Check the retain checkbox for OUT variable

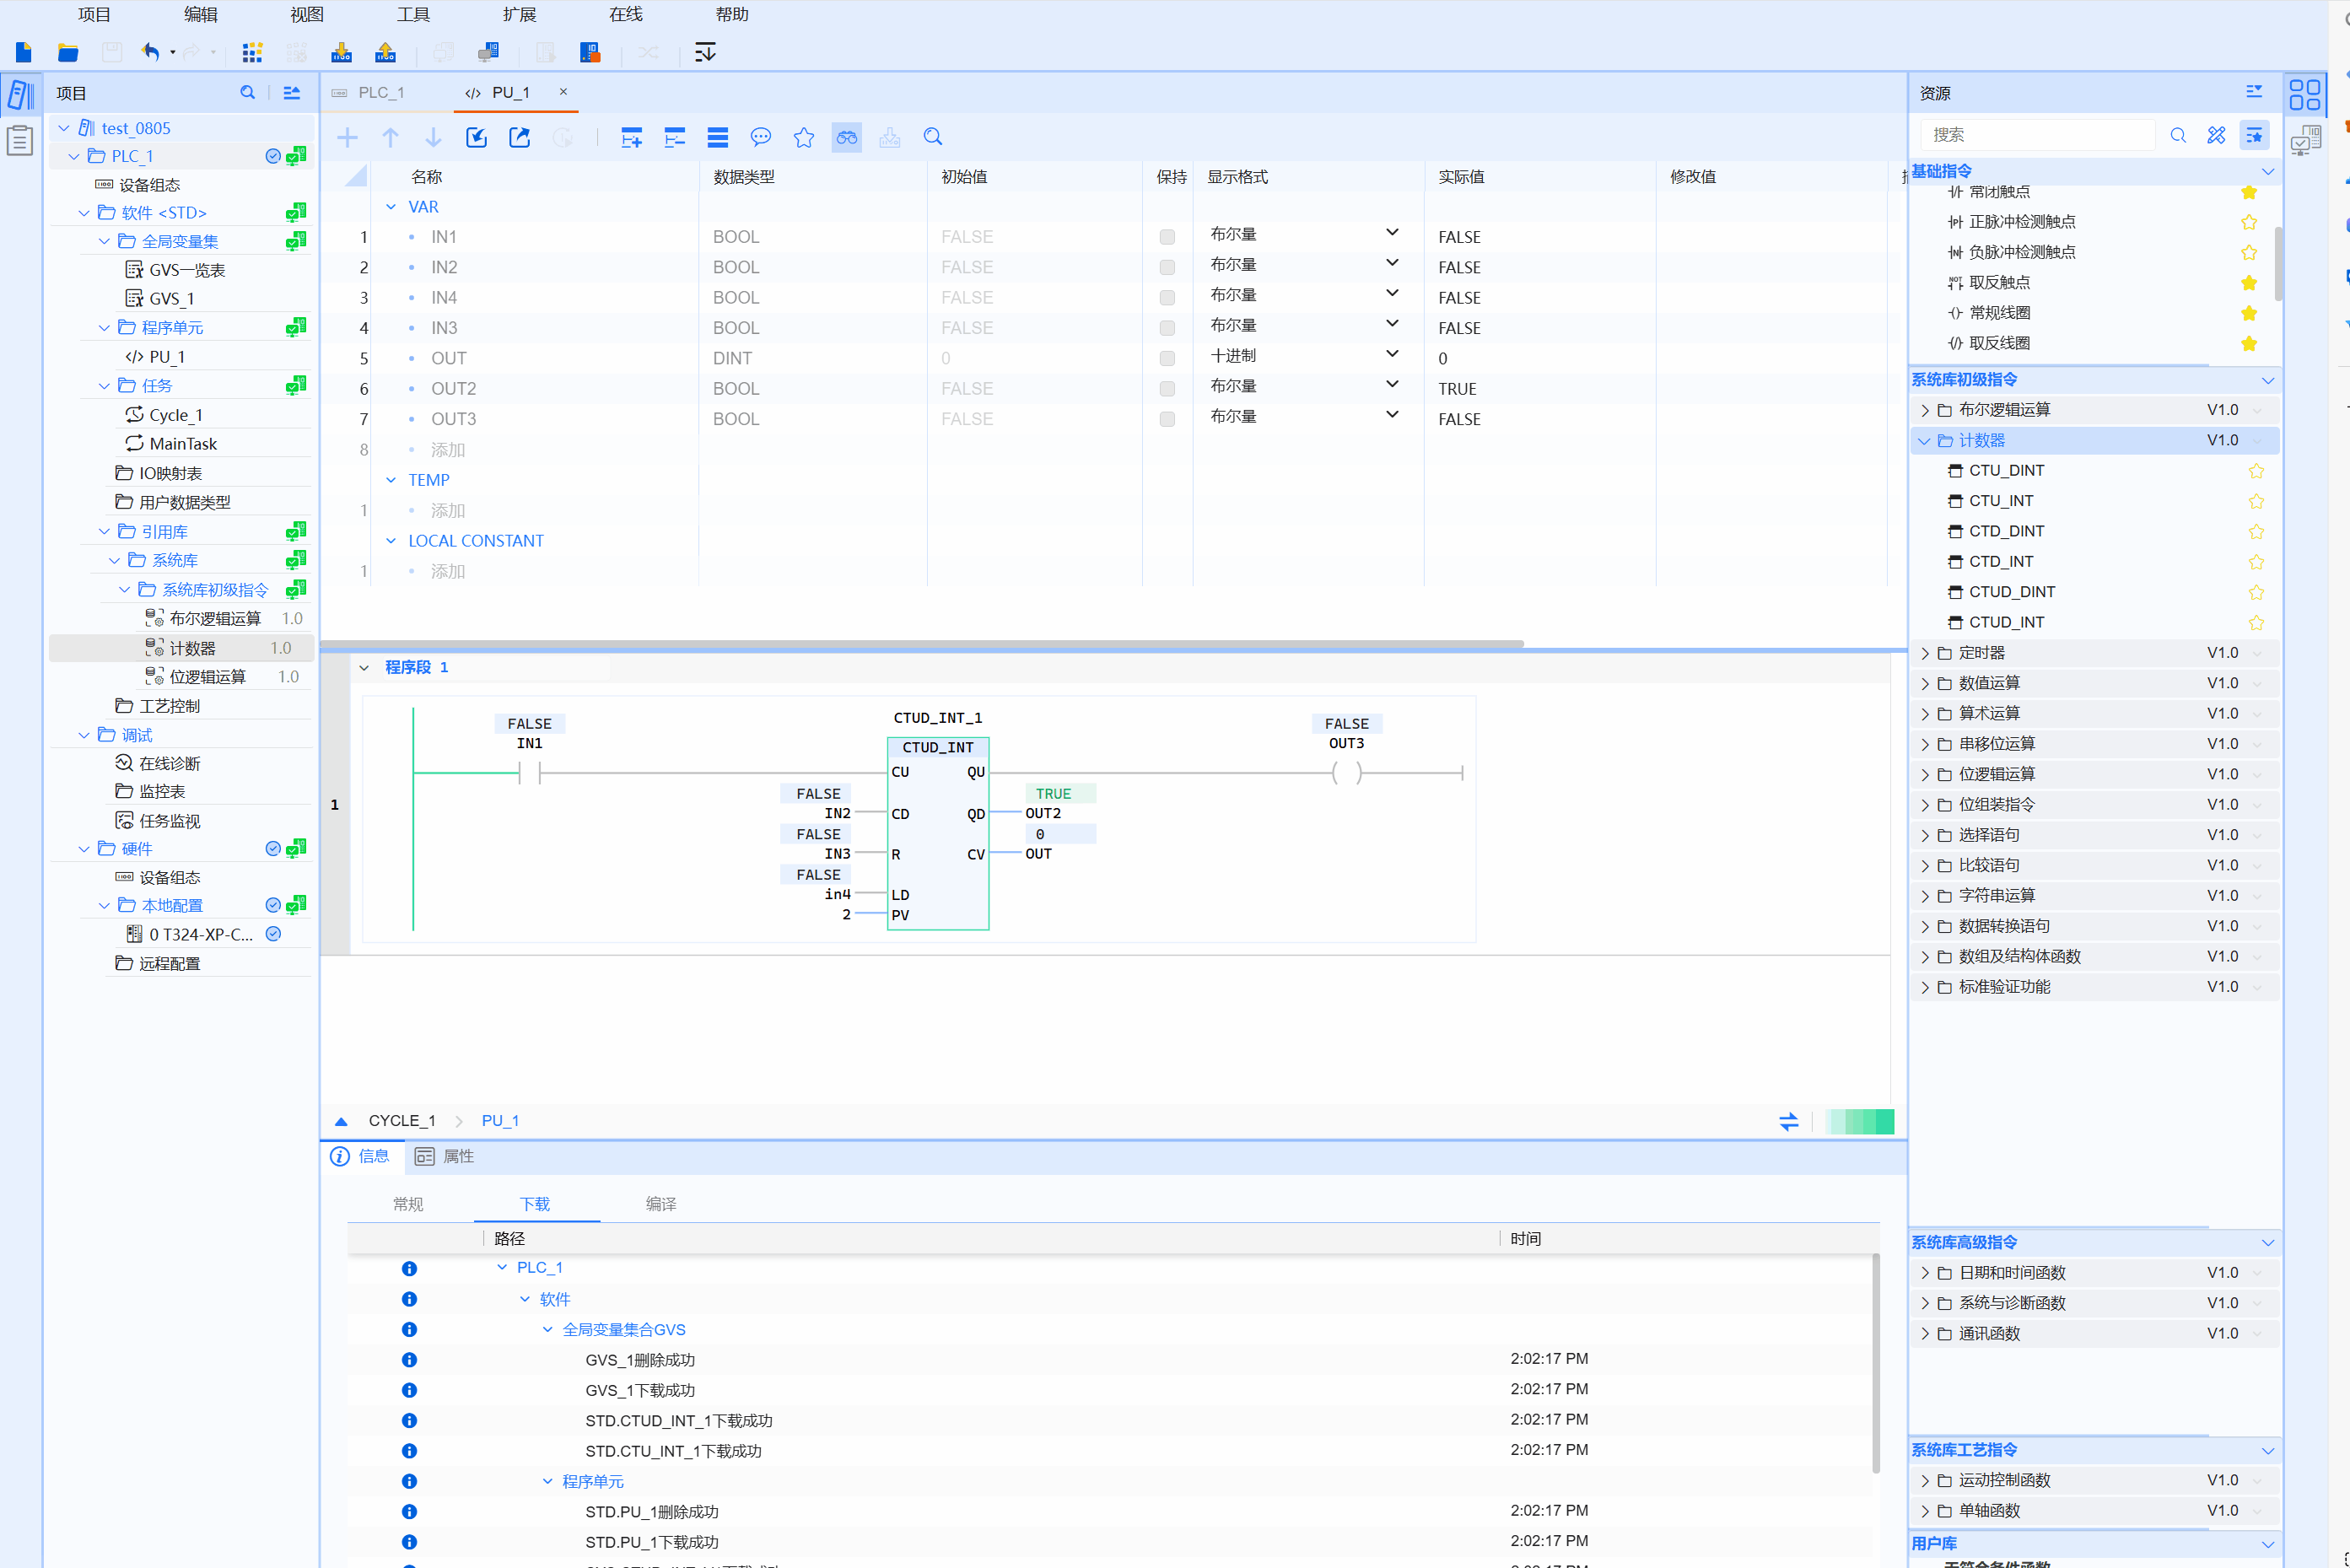tap(1166, 358)
